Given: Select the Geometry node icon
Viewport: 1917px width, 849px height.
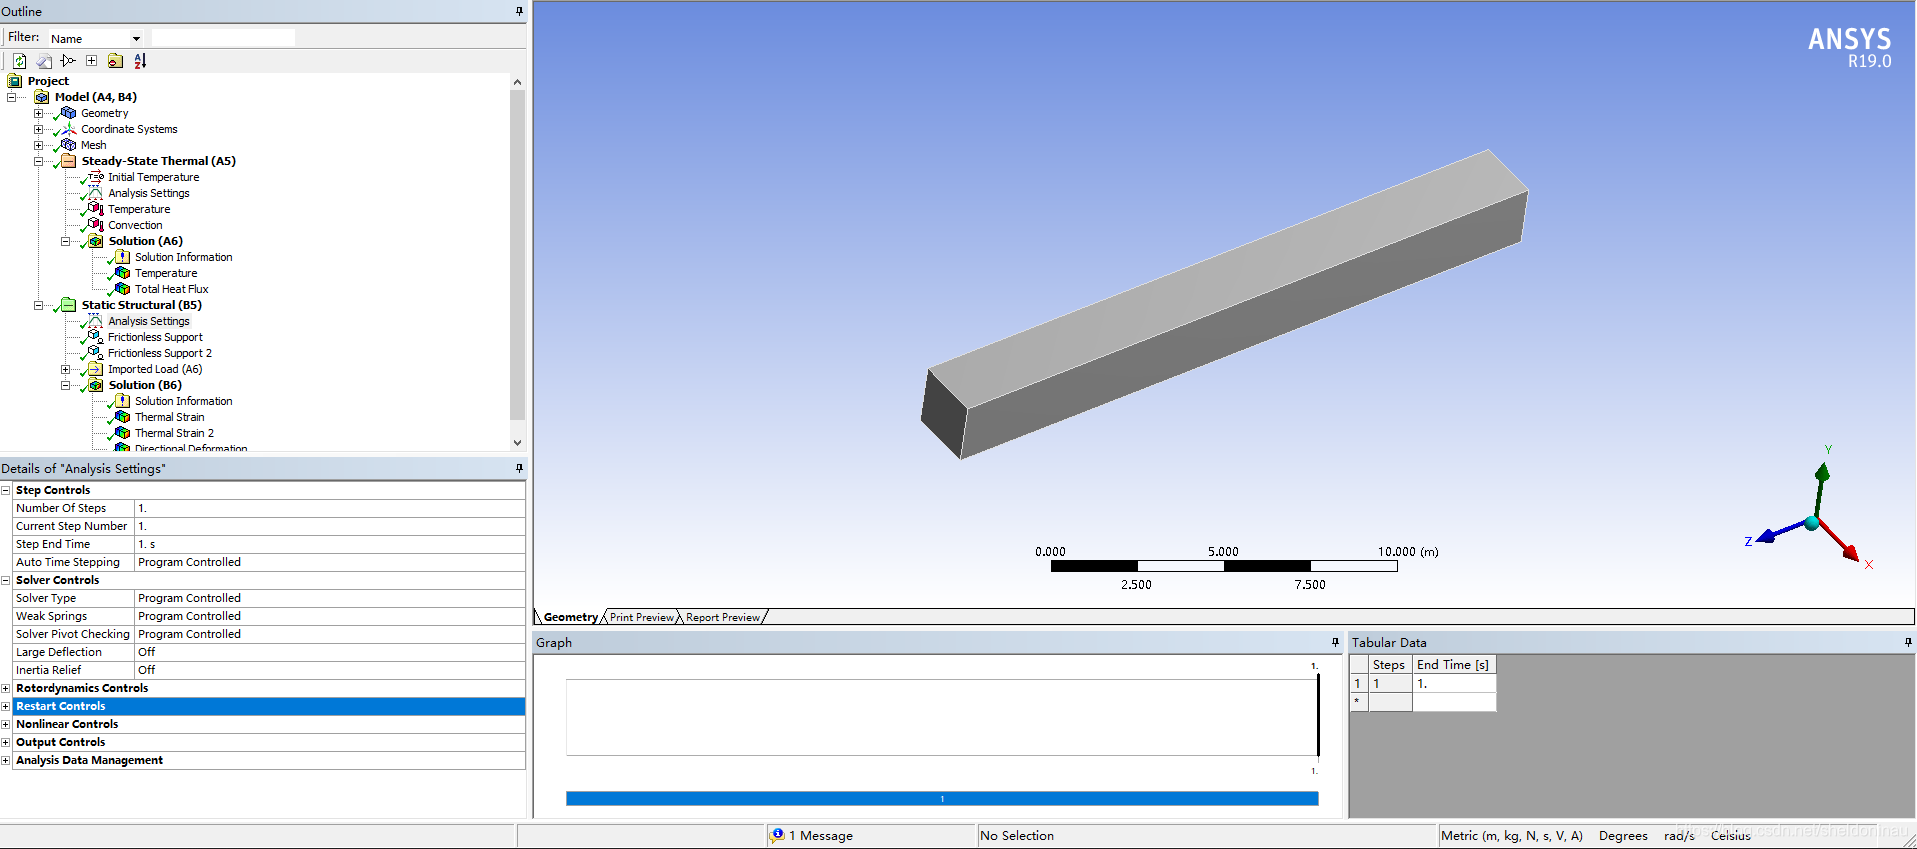Looking at the screenshot, I should [69, 113].
